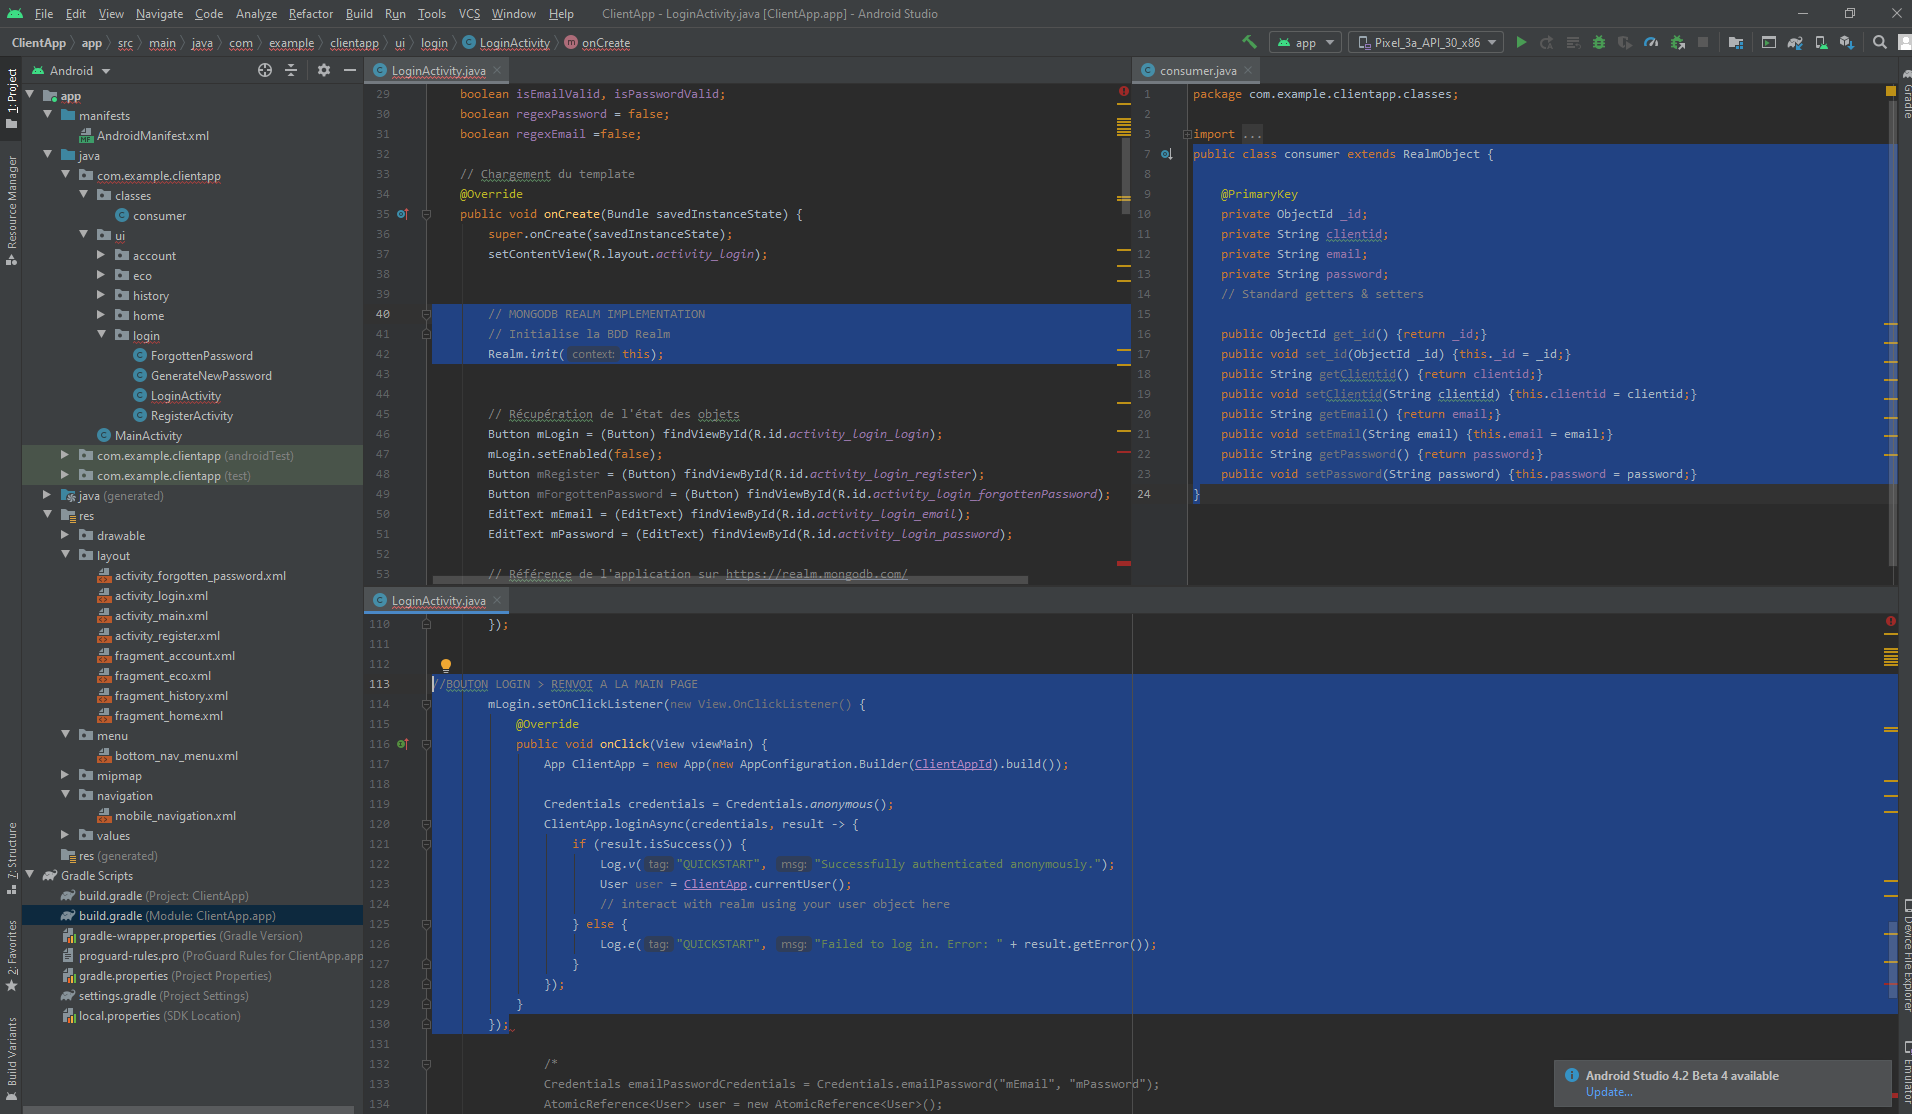Click the Search Everywhere magnifier icon
The width and height of the screenshot is (1912, 1114).
[1880, 42]
